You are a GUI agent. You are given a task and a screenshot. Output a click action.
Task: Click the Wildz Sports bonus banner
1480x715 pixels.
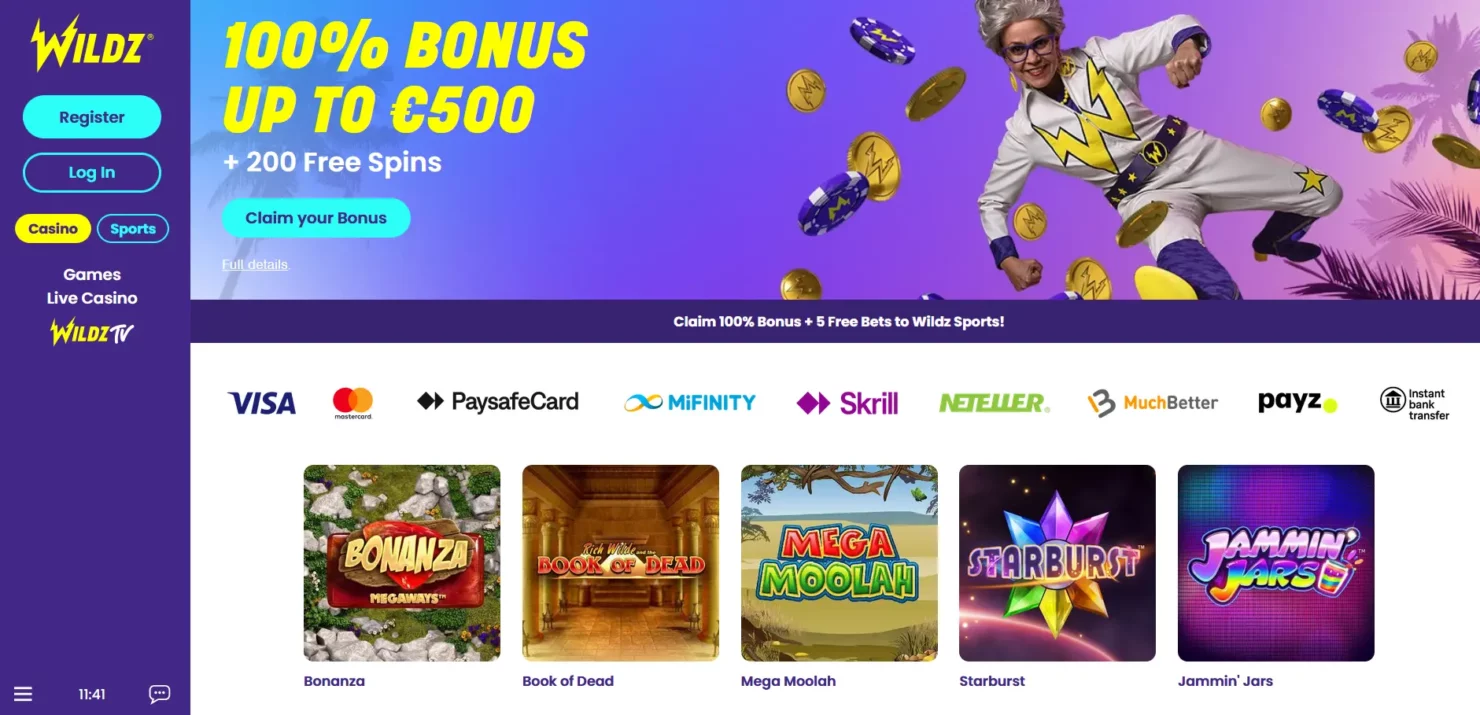coord(838,322)
